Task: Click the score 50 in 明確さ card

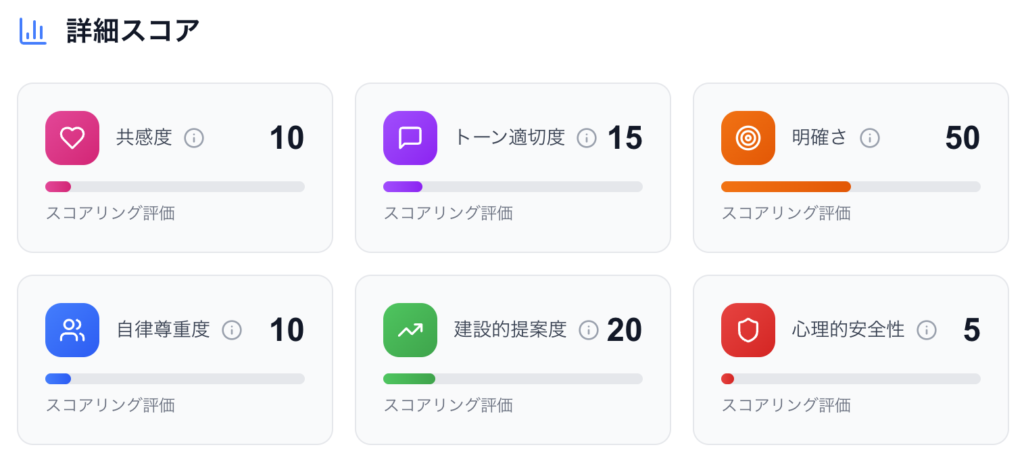Action: (963, 138)
